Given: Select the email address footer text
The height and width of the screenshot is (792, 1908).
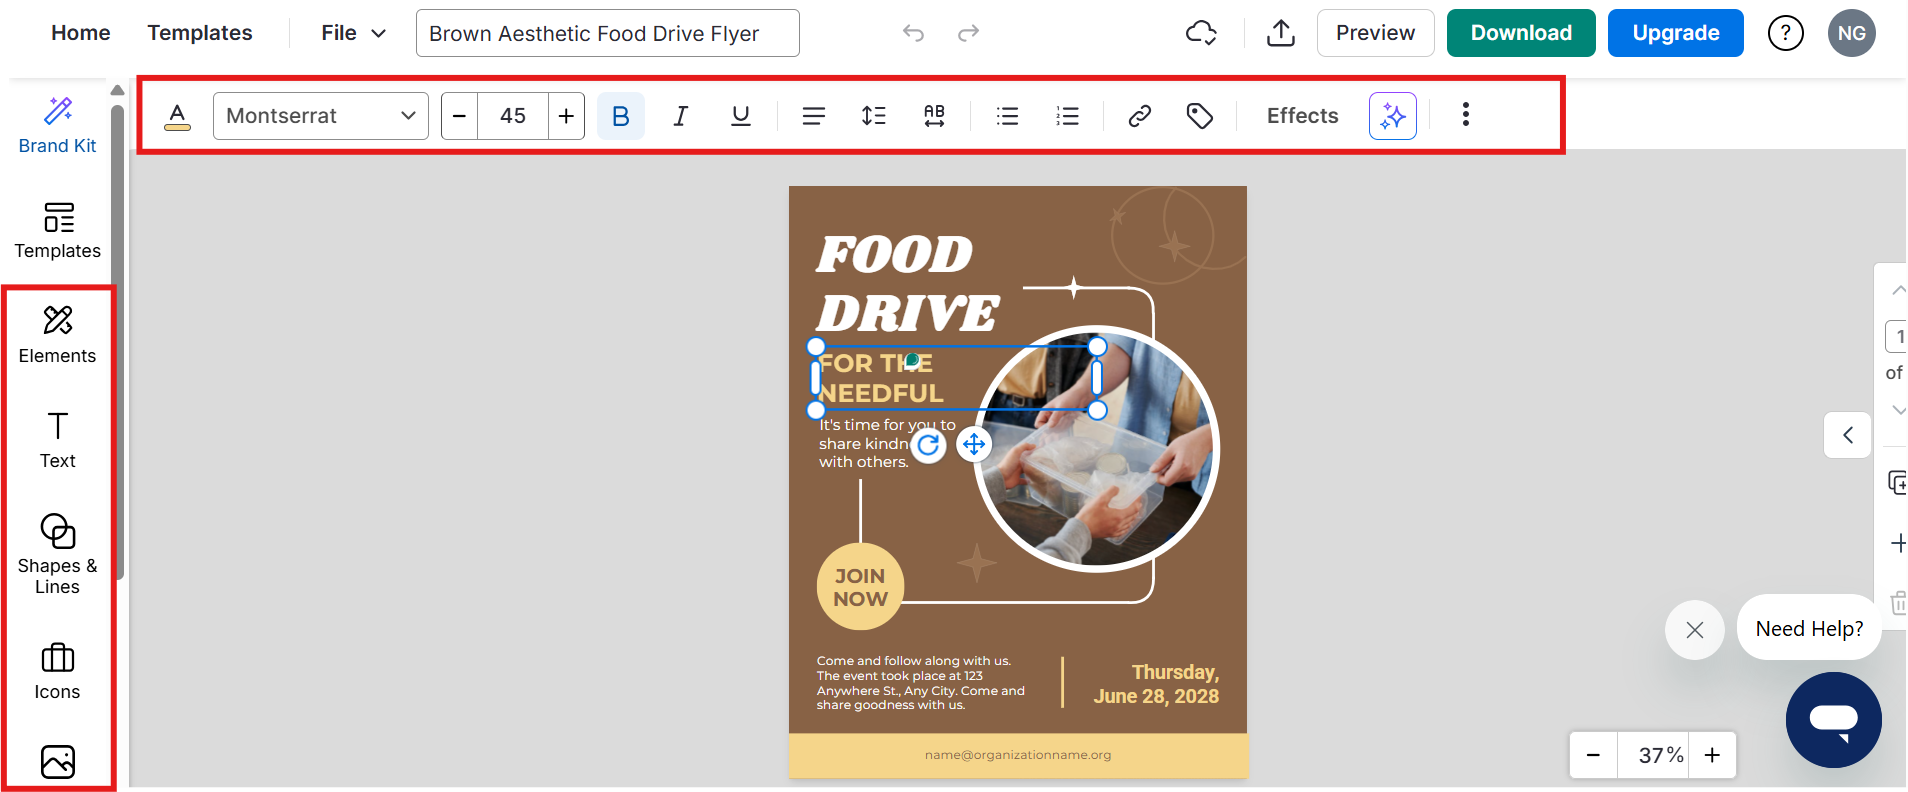Looking at the screenshot, I should coord(1018,755).
